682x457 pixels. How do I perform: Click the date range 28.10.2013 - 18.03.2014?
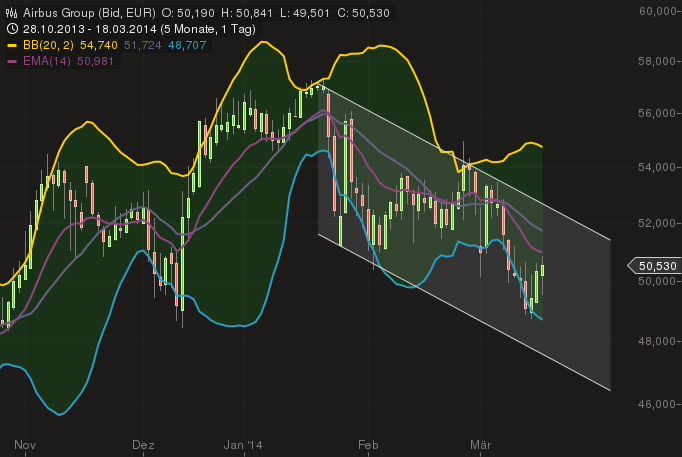click(89, 29)
